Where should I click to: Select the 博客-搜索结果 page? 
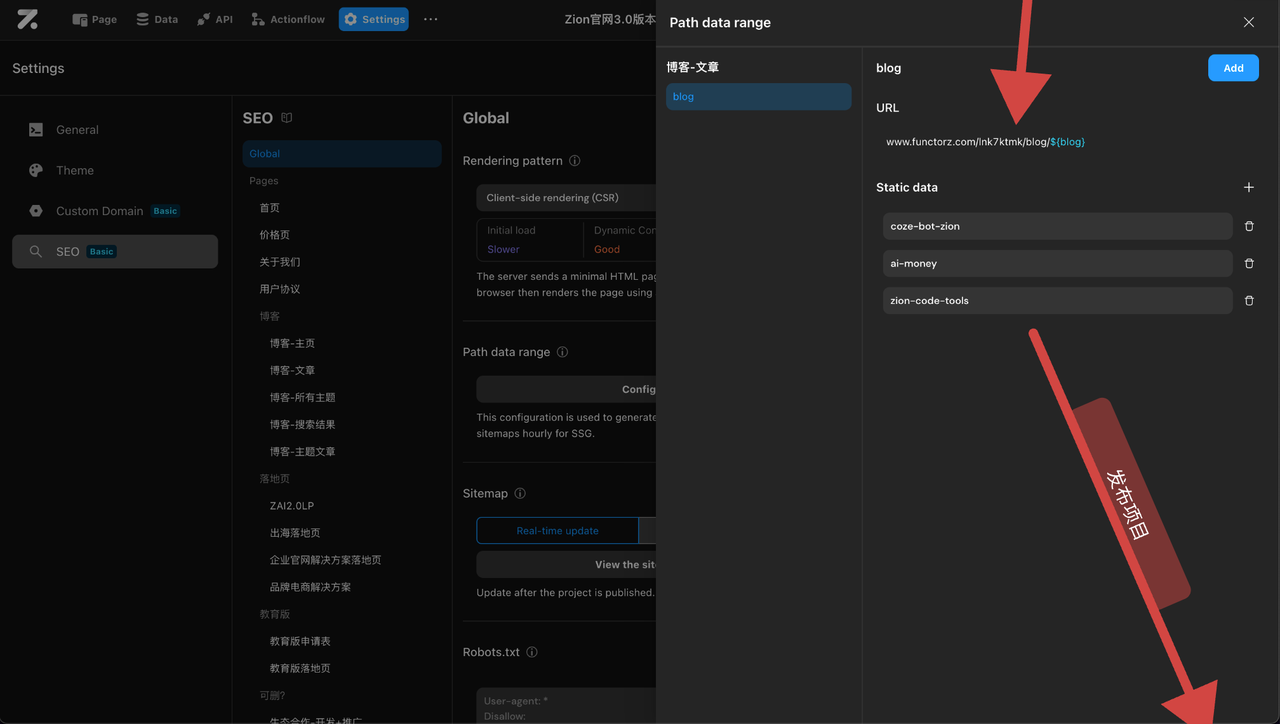(303, 424)
